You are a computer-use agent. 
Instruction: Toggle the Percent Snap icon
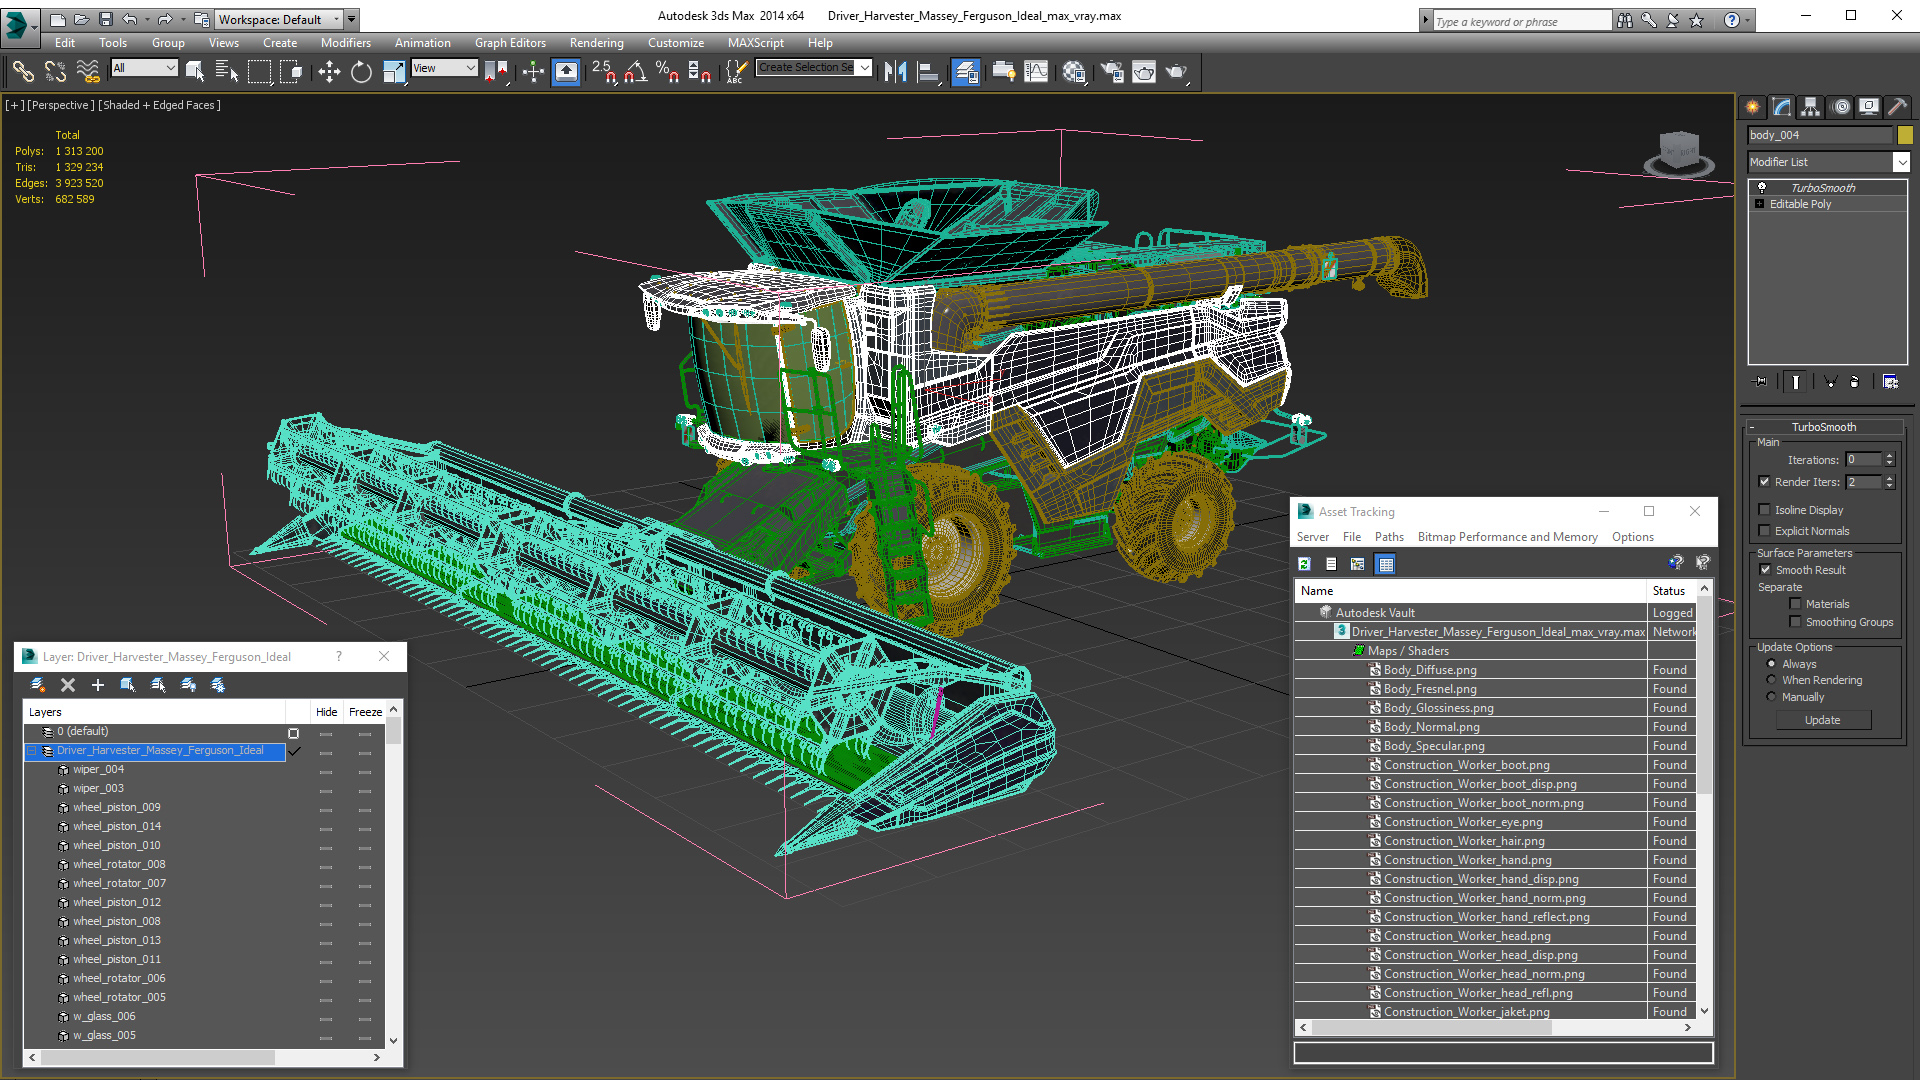point(667,71)
